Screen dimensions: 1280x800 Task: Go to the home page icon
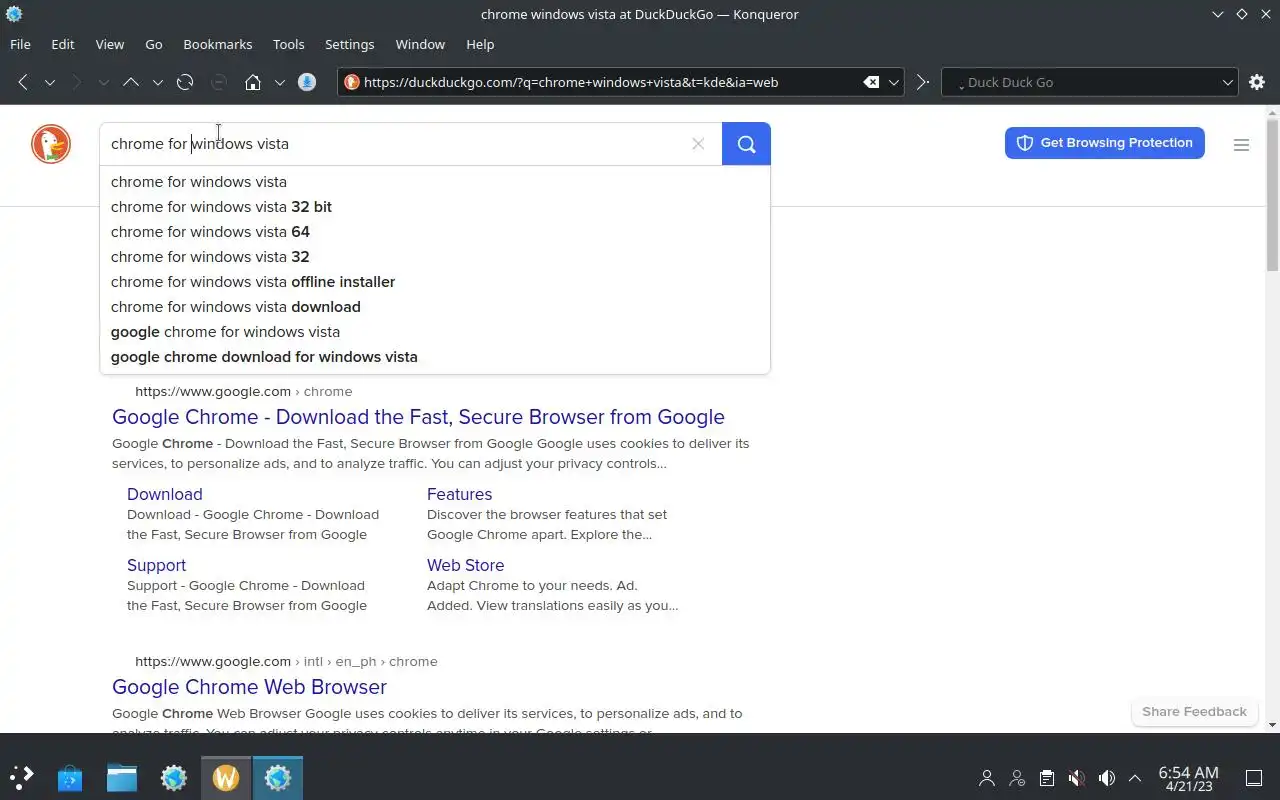(x=253, y=82)
